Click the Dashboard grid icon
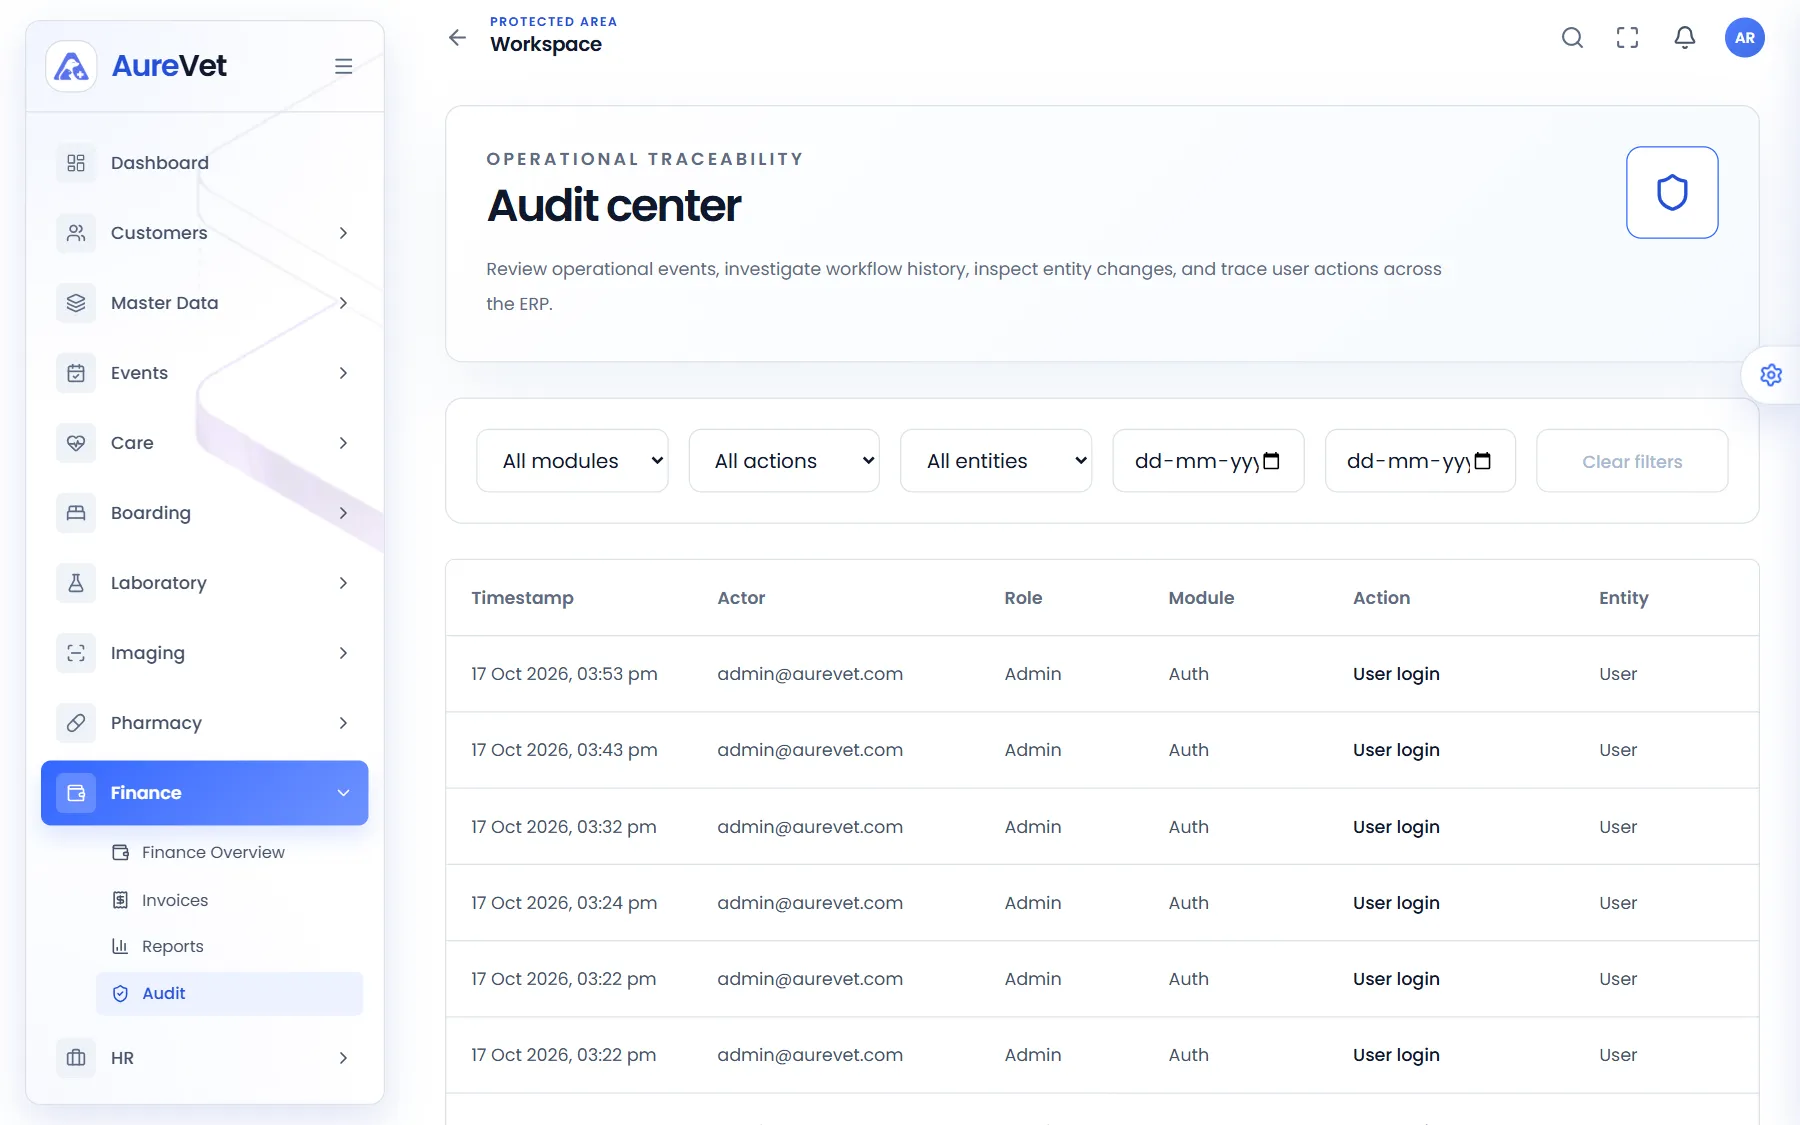The height and width of the screenshot is (1125, 1800). coord(76,163)
